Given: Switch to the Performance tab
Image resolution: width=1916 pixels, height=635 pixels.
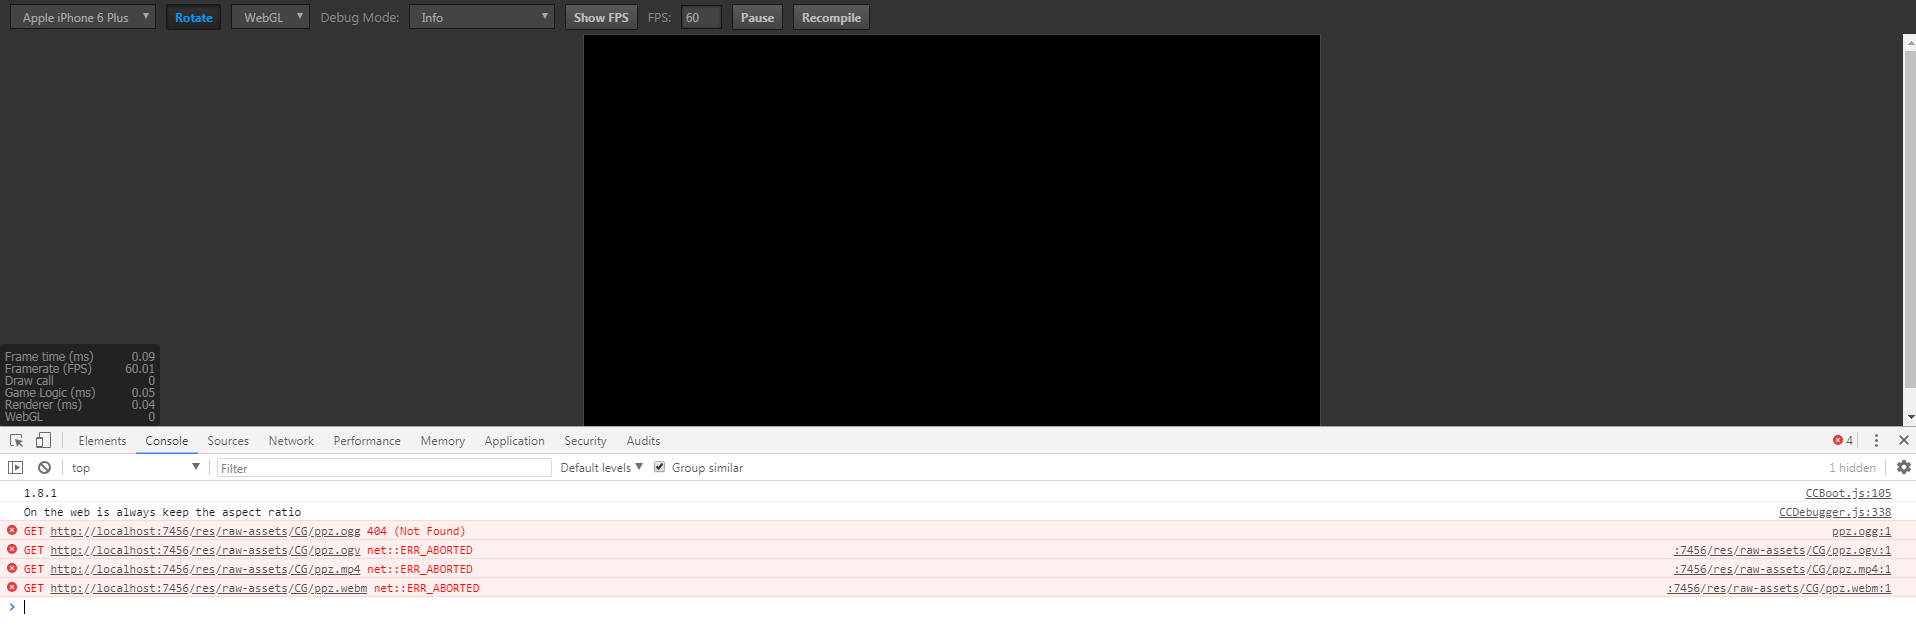Looking at the screenshot, I should tap(367, 440).
